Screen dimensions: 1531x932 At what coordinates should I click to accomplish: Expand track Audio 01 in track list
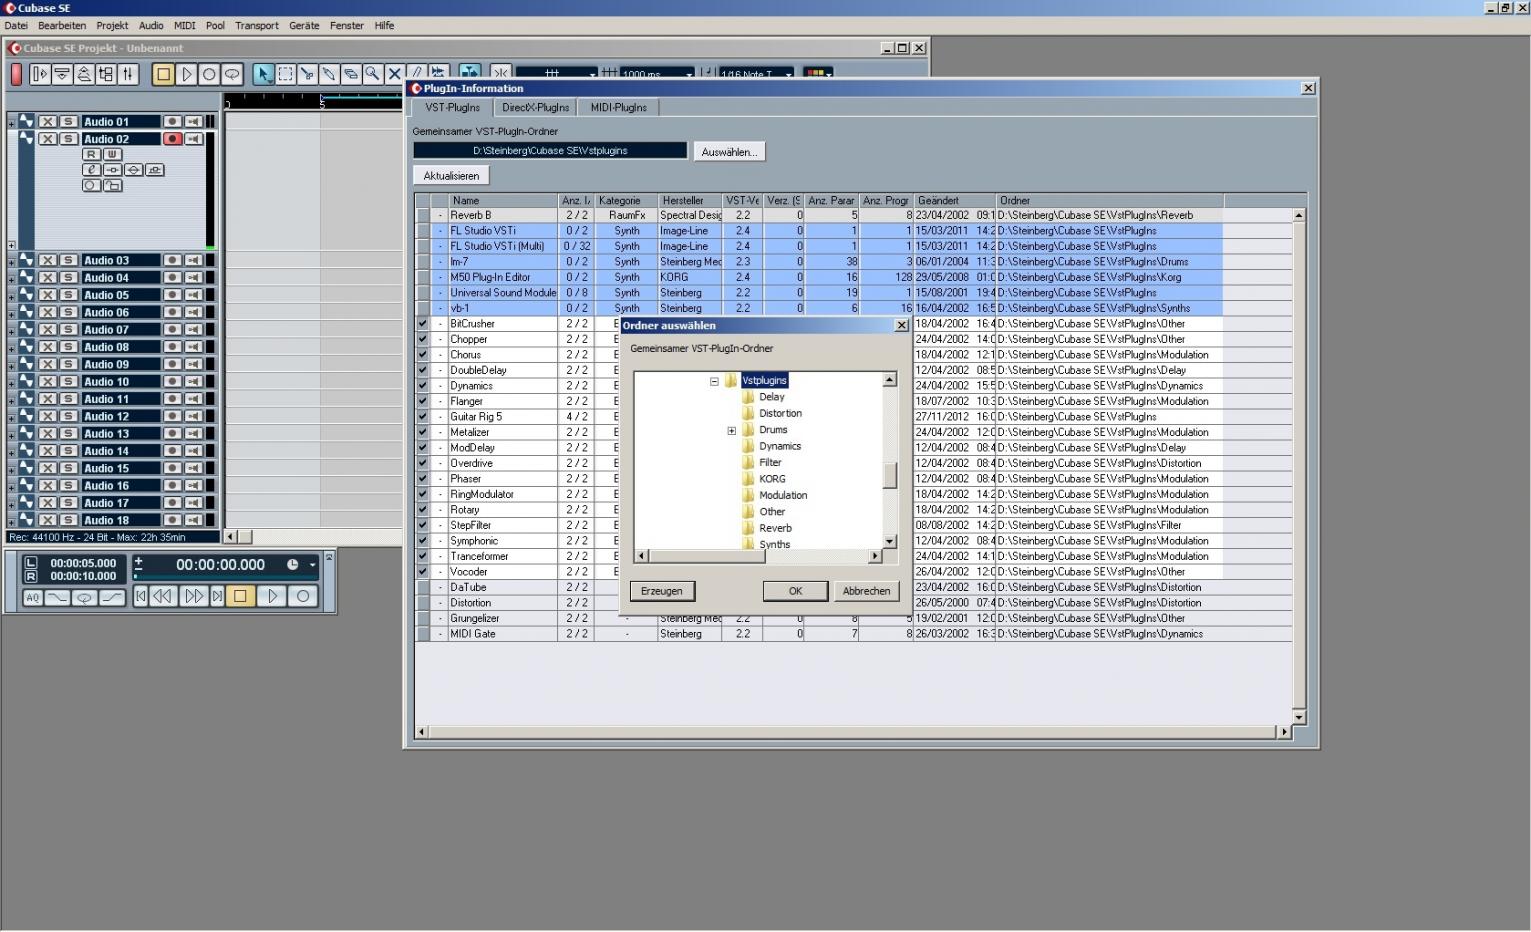point(11,123)
